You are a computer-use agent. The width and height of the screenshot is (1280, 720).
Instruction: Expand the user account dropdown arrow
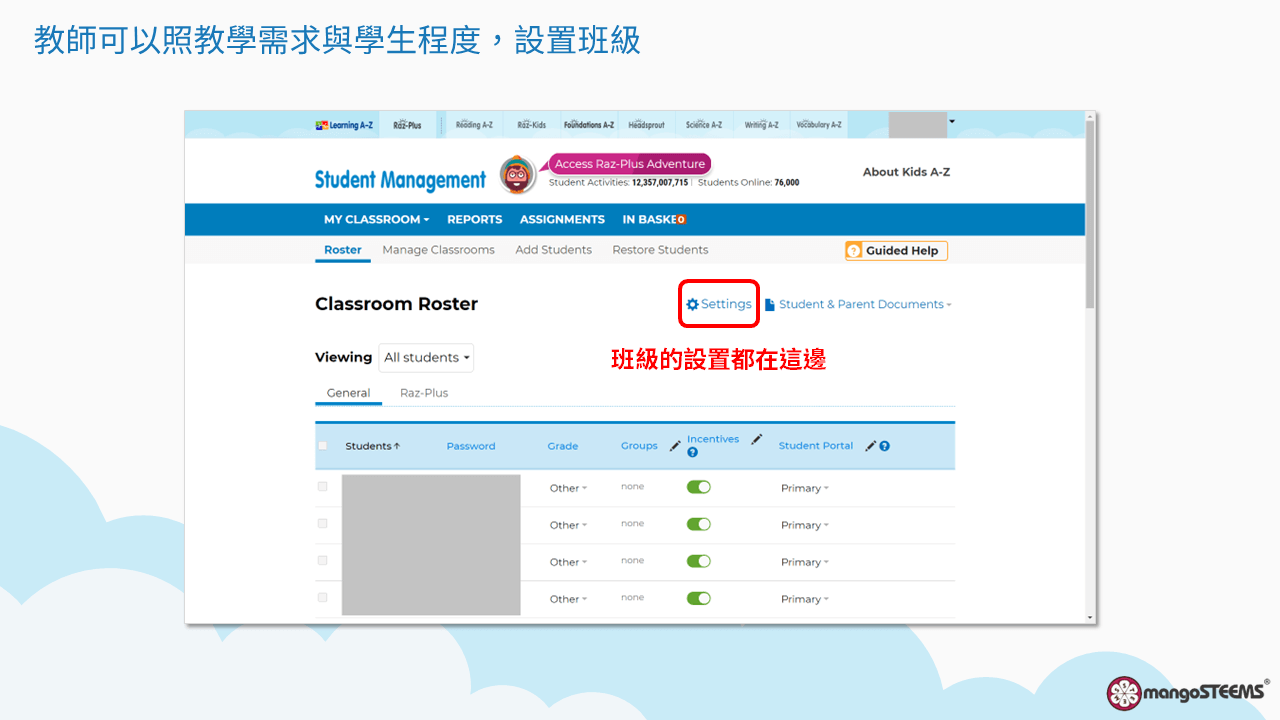click(952, 121)
